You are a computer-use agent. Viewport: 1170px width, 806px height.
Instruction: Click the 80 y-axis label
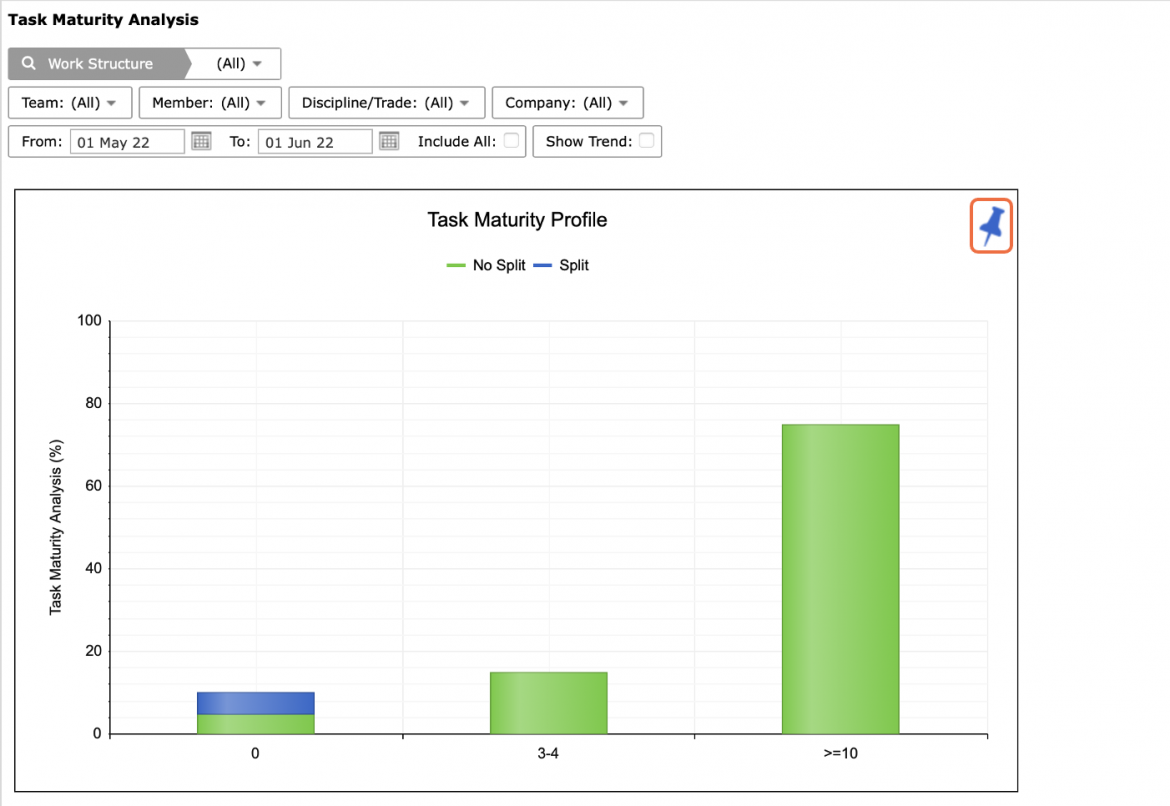[93, 403]
